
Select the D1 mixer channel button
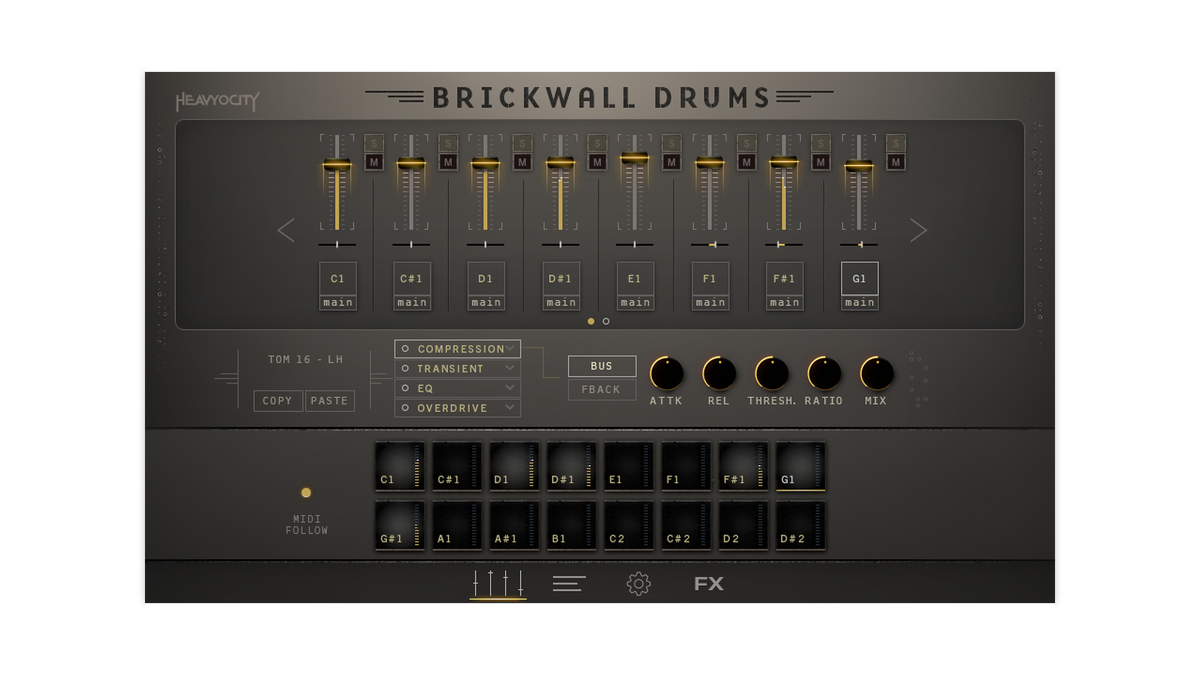point(486,279)
